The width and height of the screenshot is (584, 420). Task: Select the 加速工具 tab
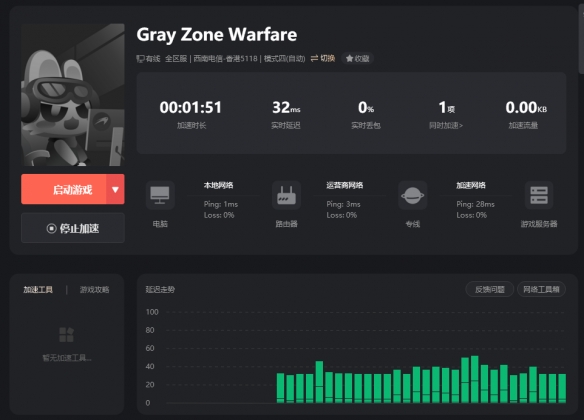coord(38,290)
